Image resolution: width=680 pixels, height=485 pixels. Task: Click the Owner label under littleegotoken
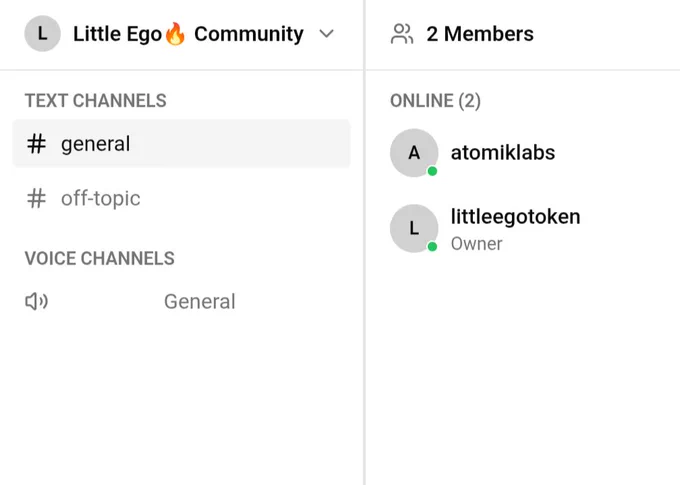(476, 244)
